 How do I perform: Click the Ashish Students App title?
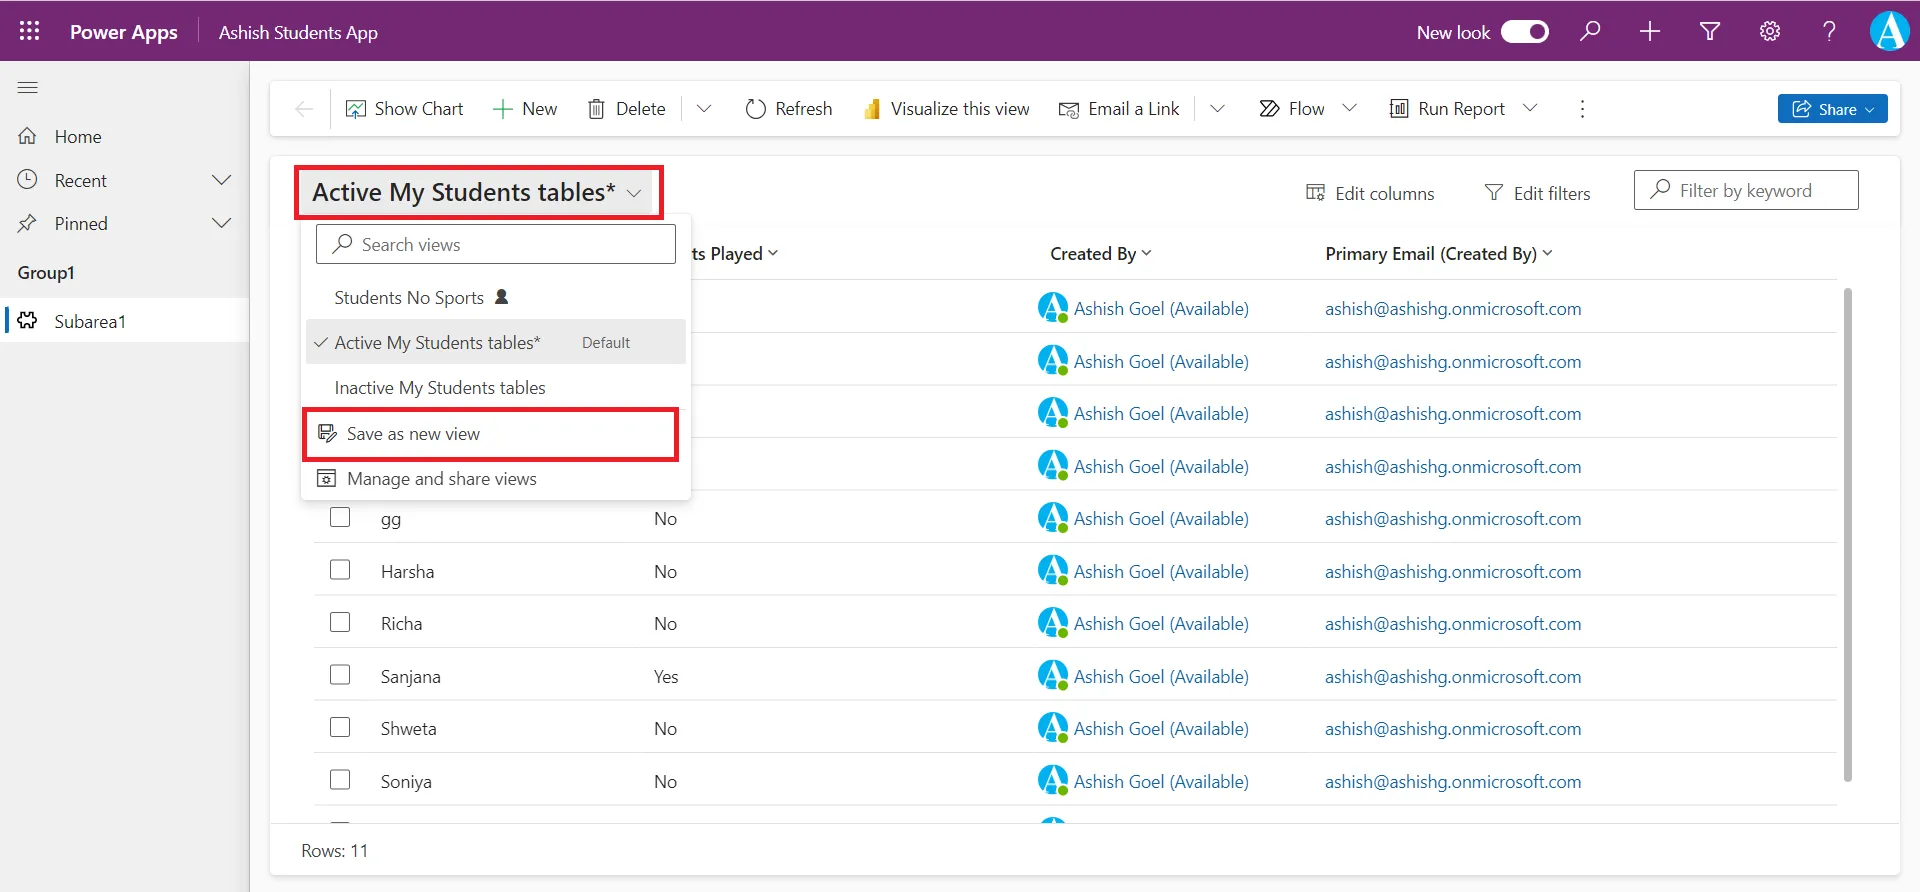pos(298,32)
